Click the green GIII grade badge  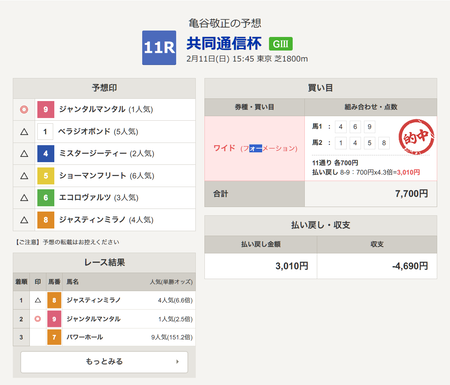coord(281,44)
